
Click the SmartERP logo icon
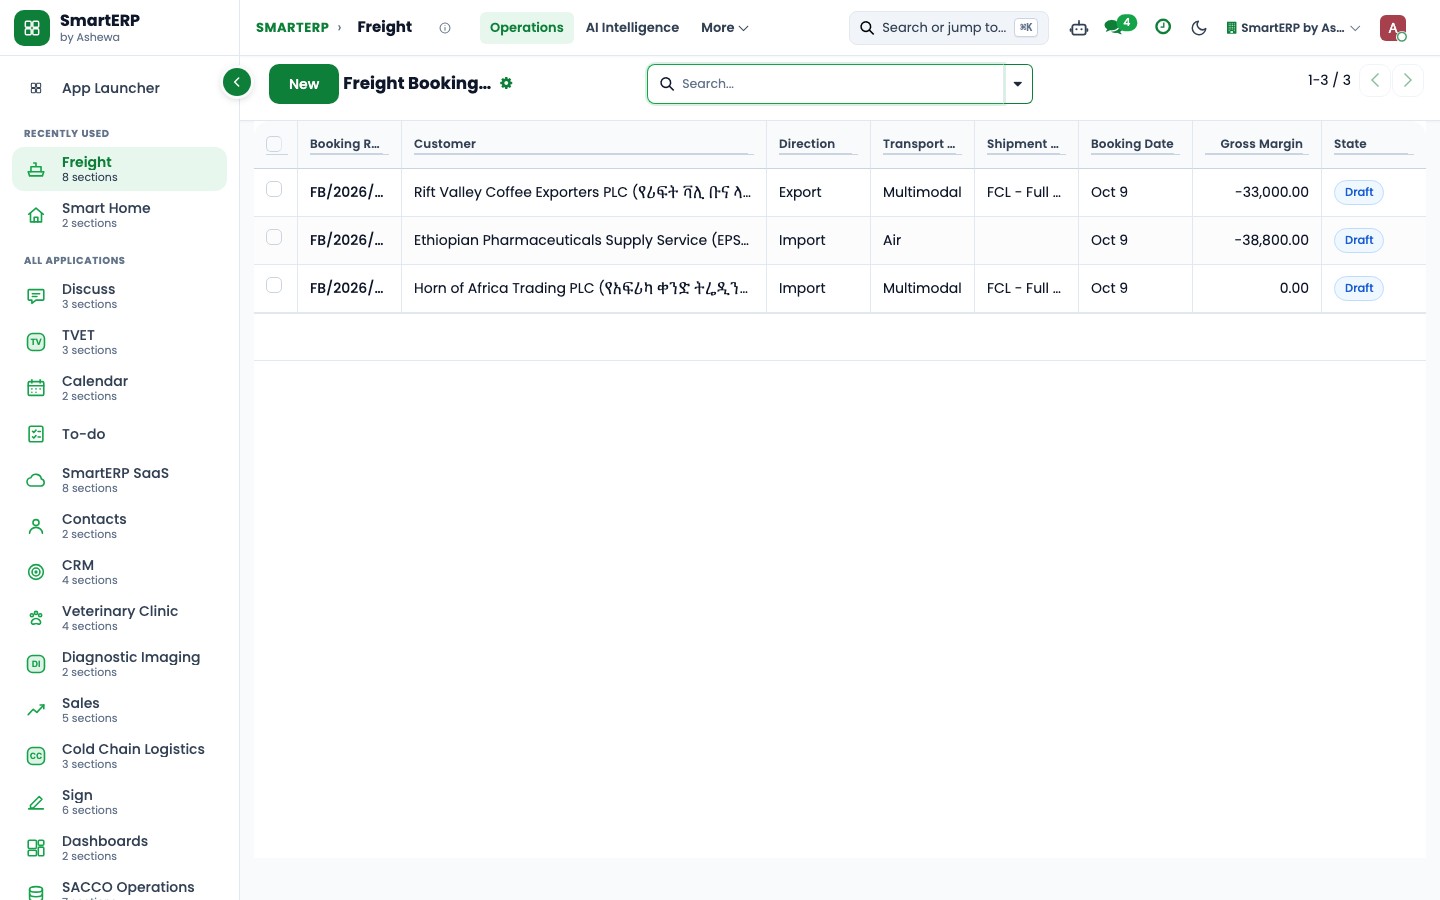tap(32, 28)
